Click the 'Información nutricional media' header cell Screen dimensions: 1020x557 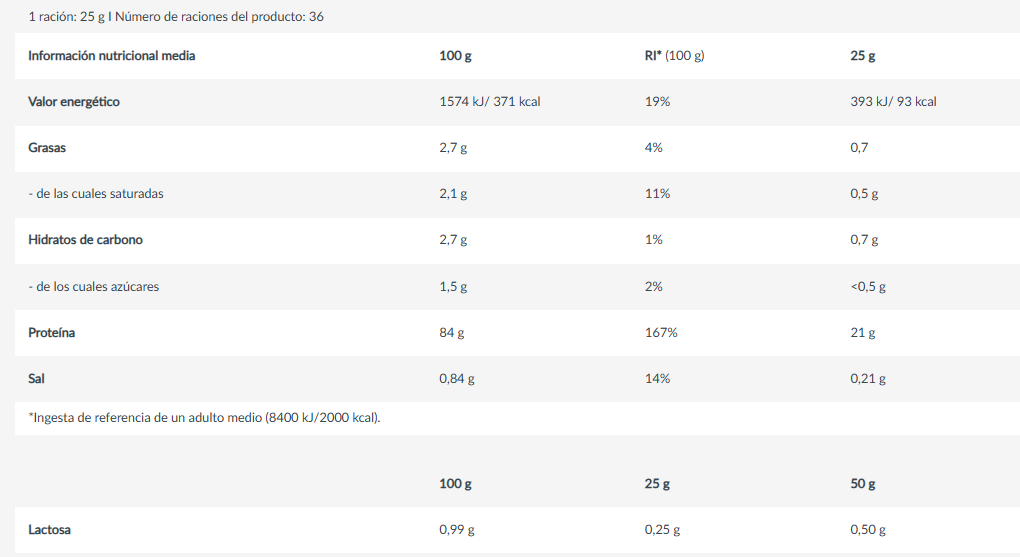[111, 56]
